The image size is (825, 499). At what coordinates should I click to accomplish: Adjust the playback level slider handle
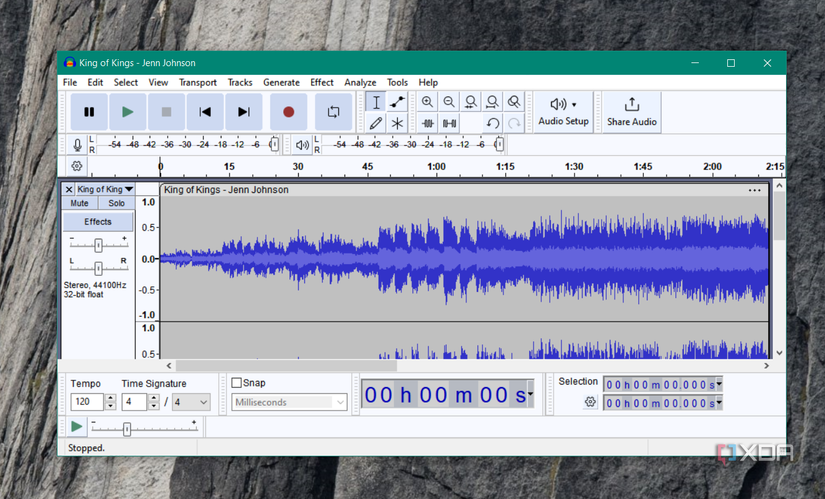(499, 144)
